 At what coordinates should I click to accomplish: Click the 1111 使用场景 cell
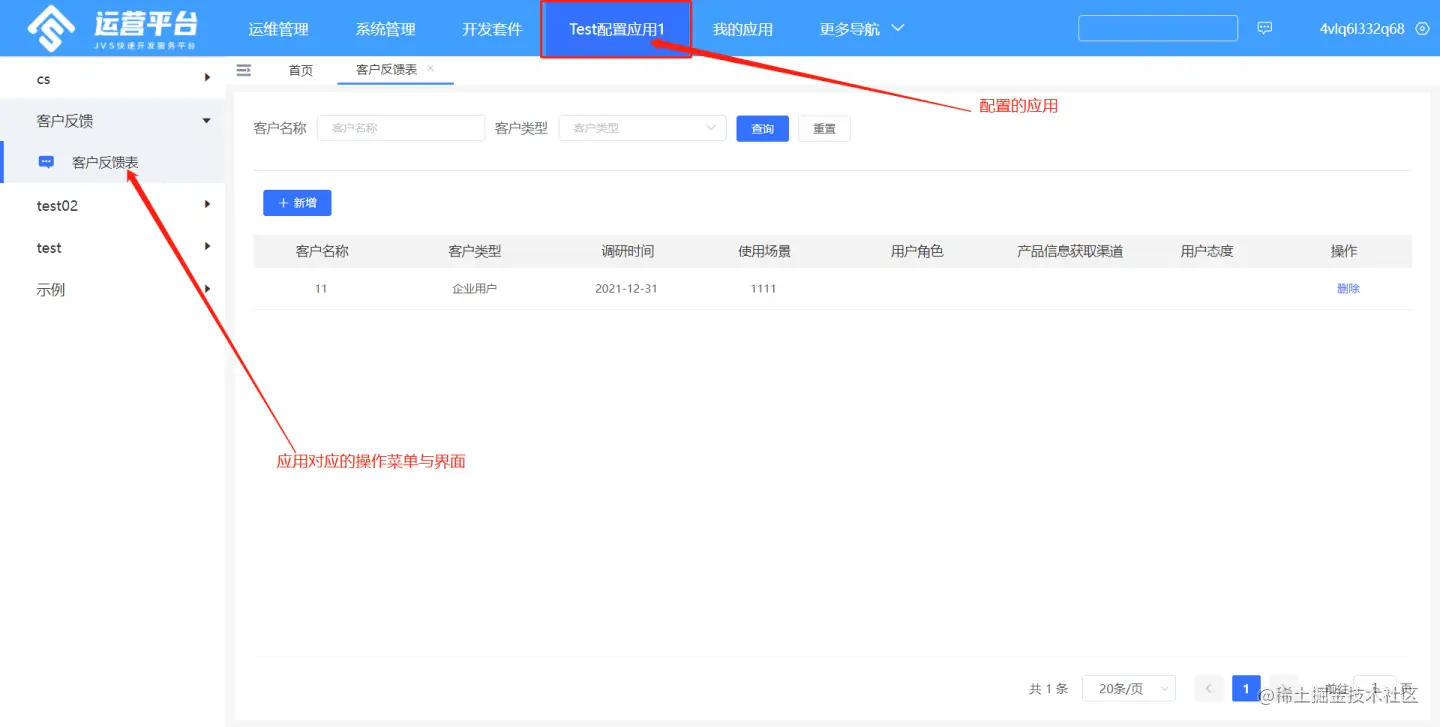[x=764, y=288]
